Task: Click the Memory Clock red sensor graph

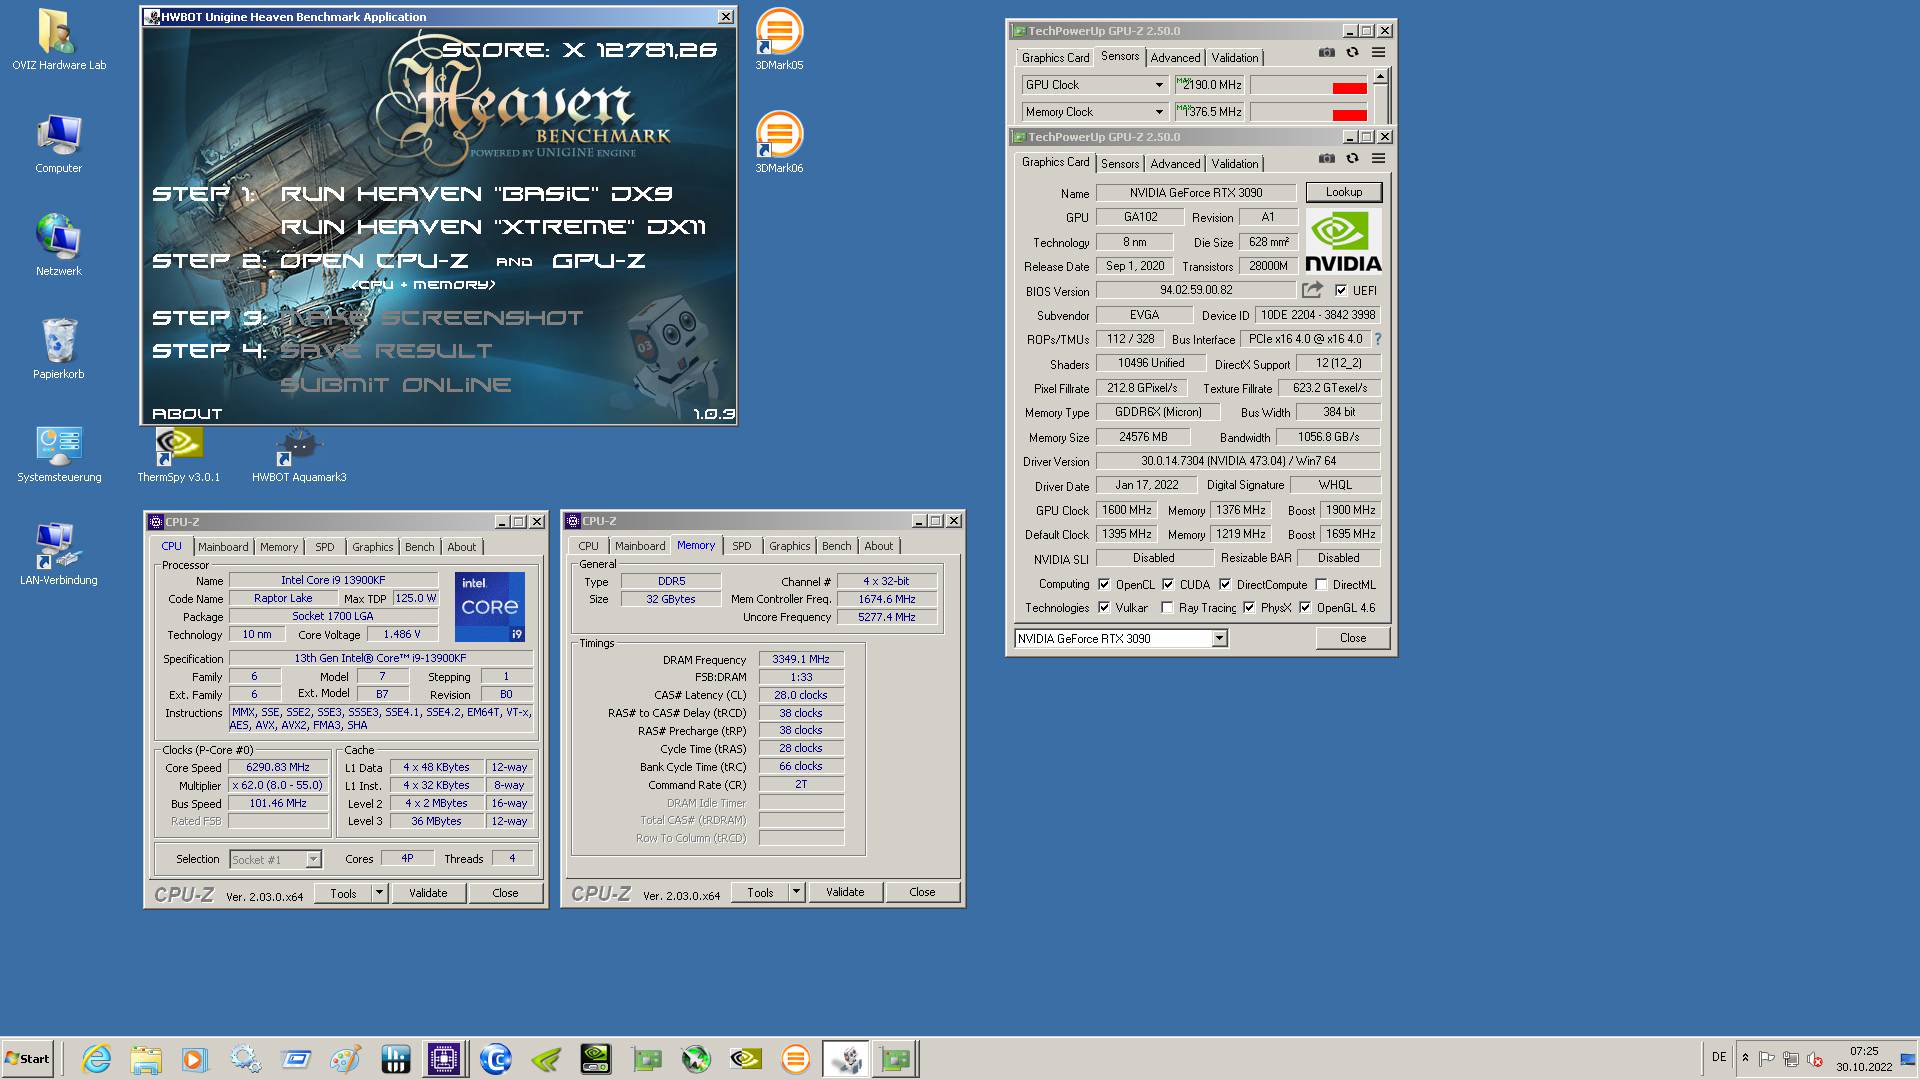Action: click(1309, 112)
